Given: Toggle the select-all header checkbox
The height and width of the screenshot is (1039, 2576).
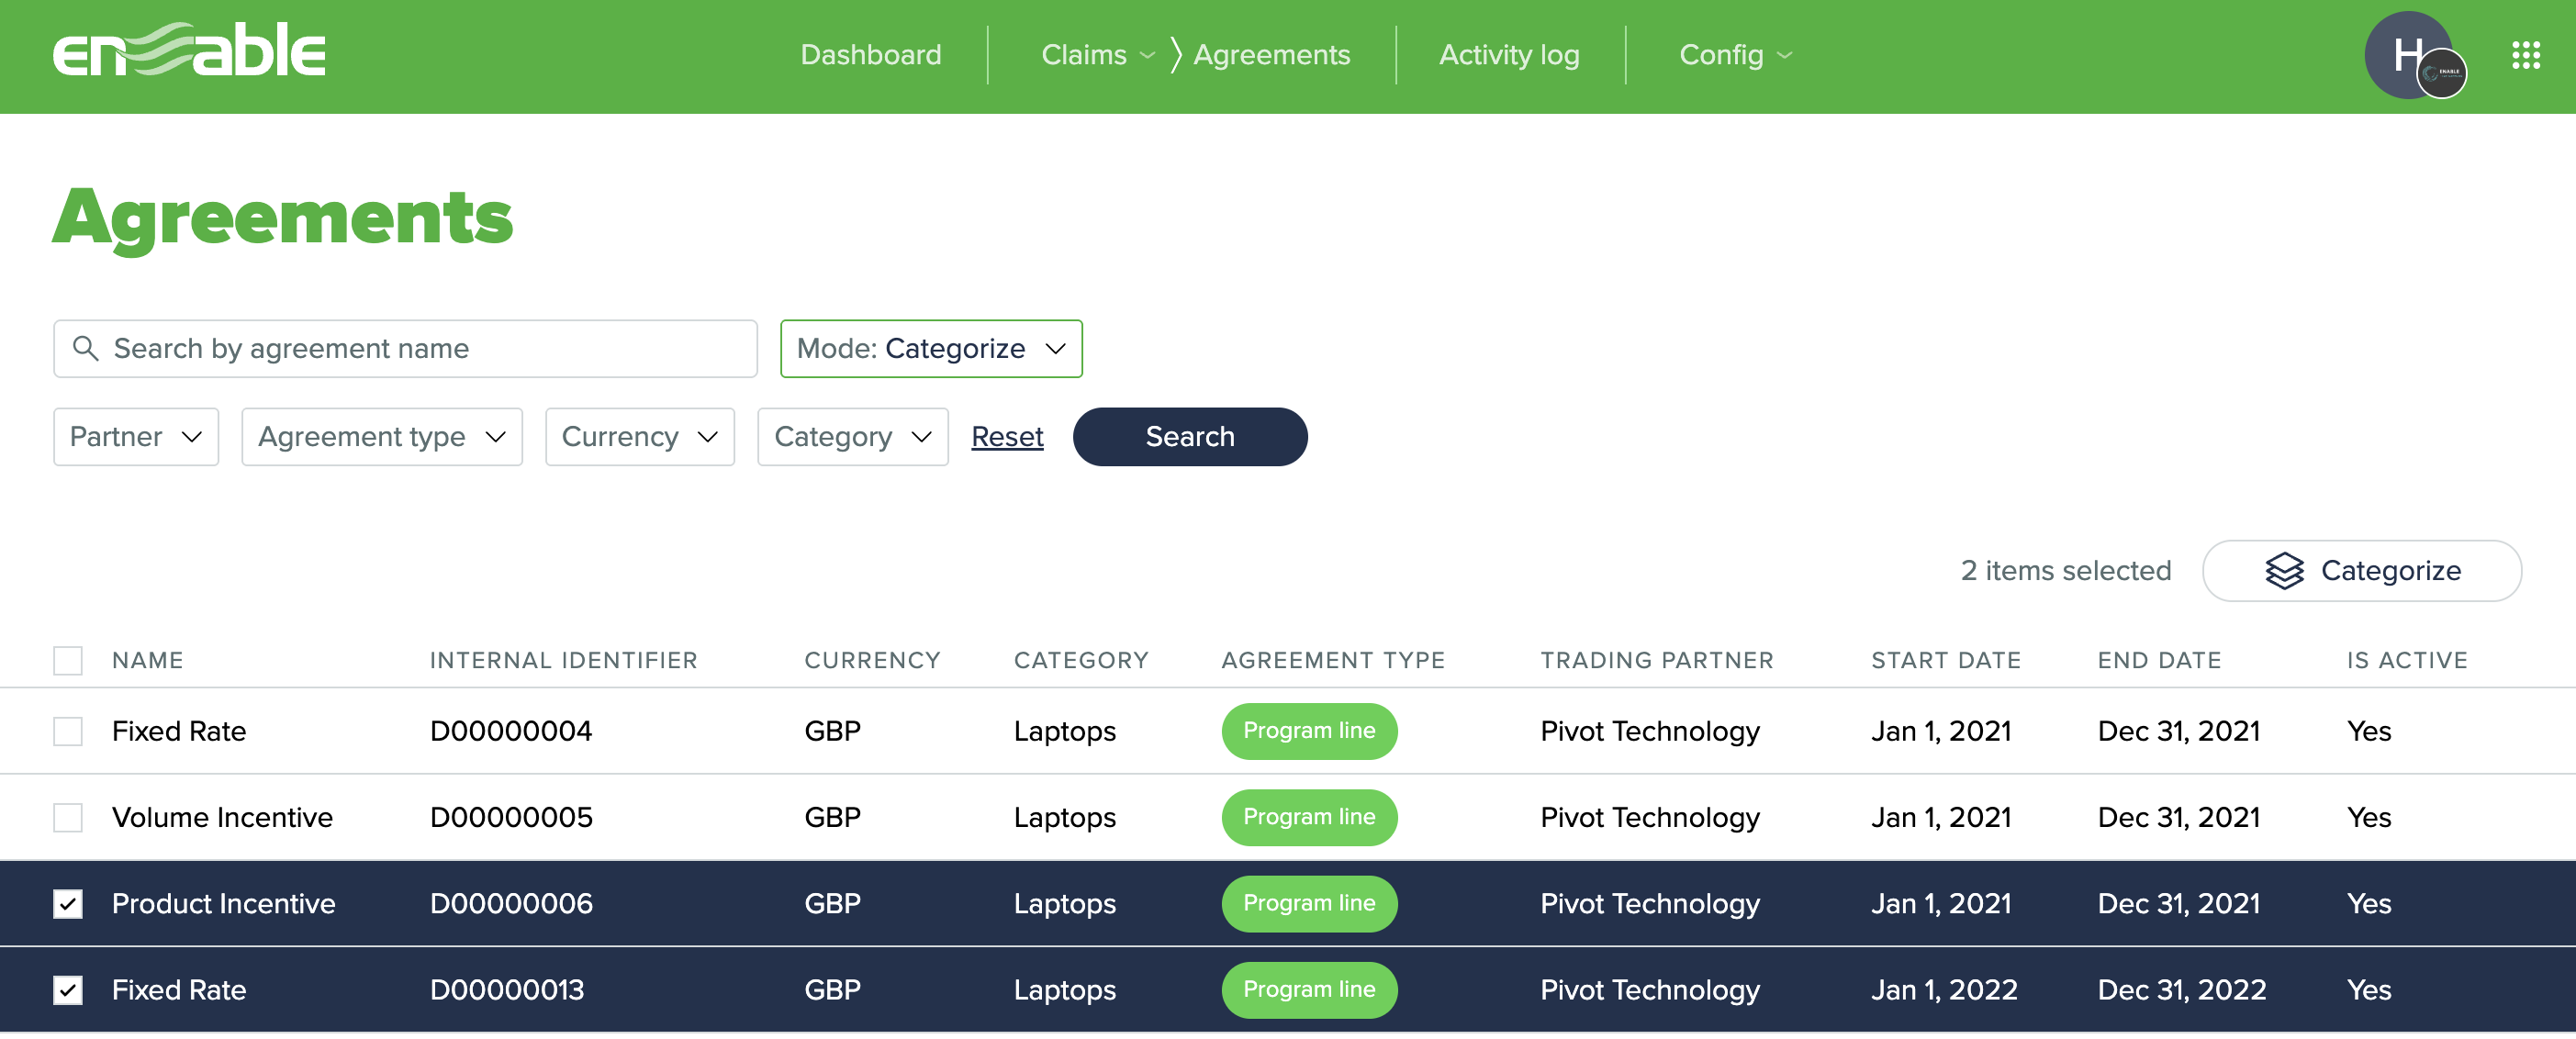Looking at the screenshot, I should click(x=68, y=661).
